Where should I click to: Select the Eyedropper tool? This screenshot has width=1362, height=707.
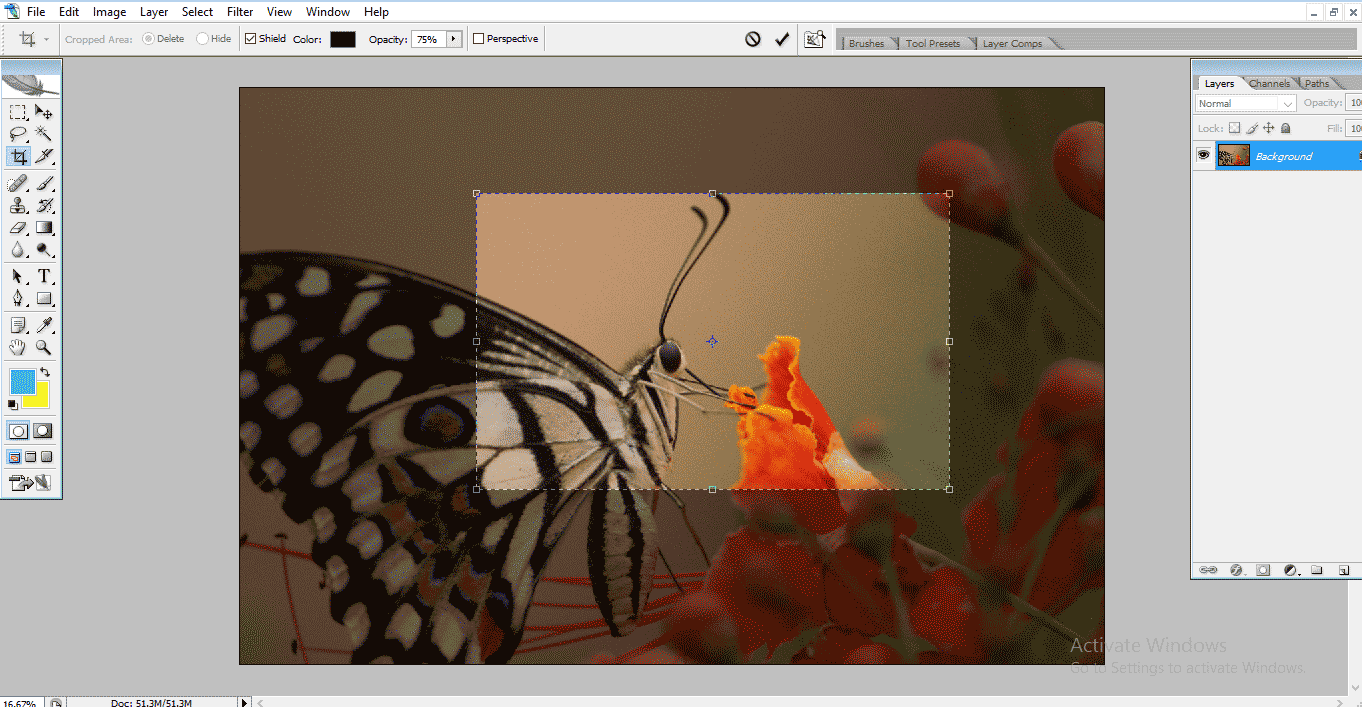click(44, 326)
